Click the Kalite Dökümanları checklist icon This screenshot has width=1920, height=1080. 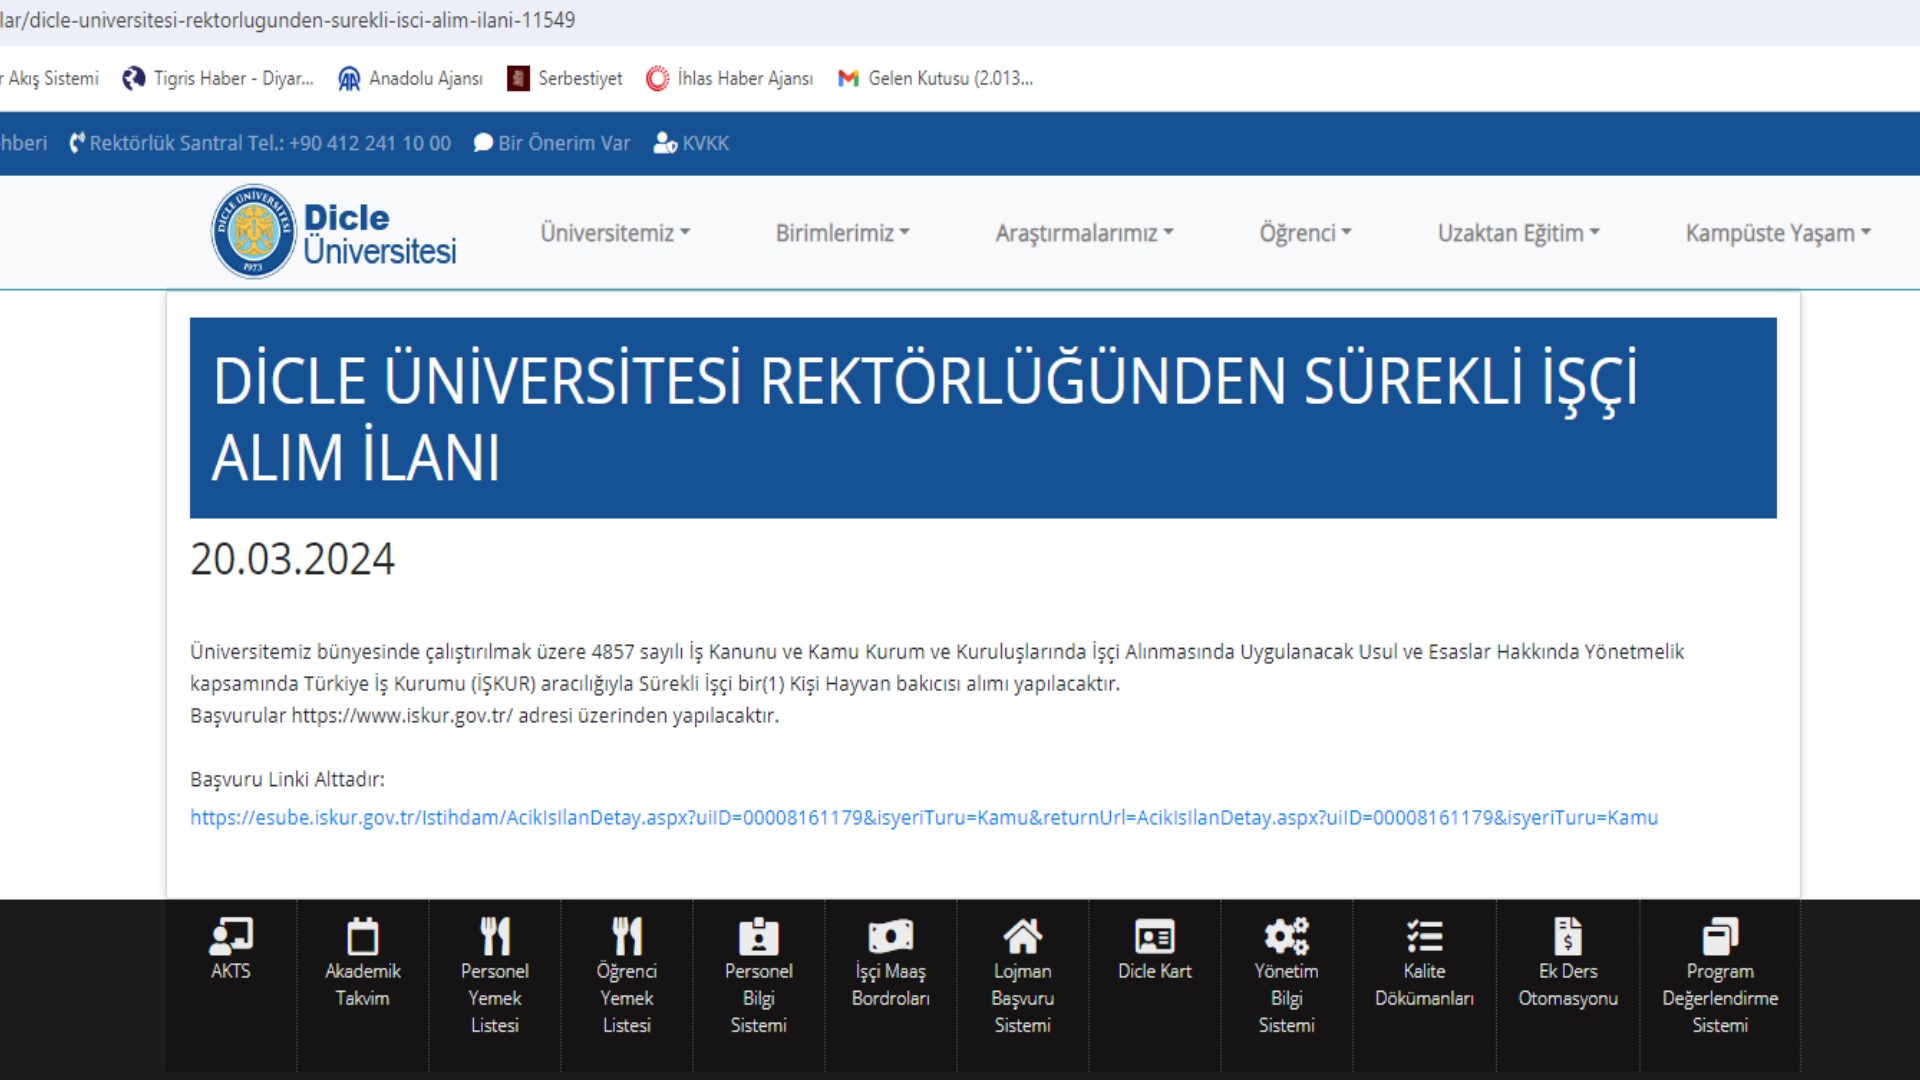pos(1424,937)
